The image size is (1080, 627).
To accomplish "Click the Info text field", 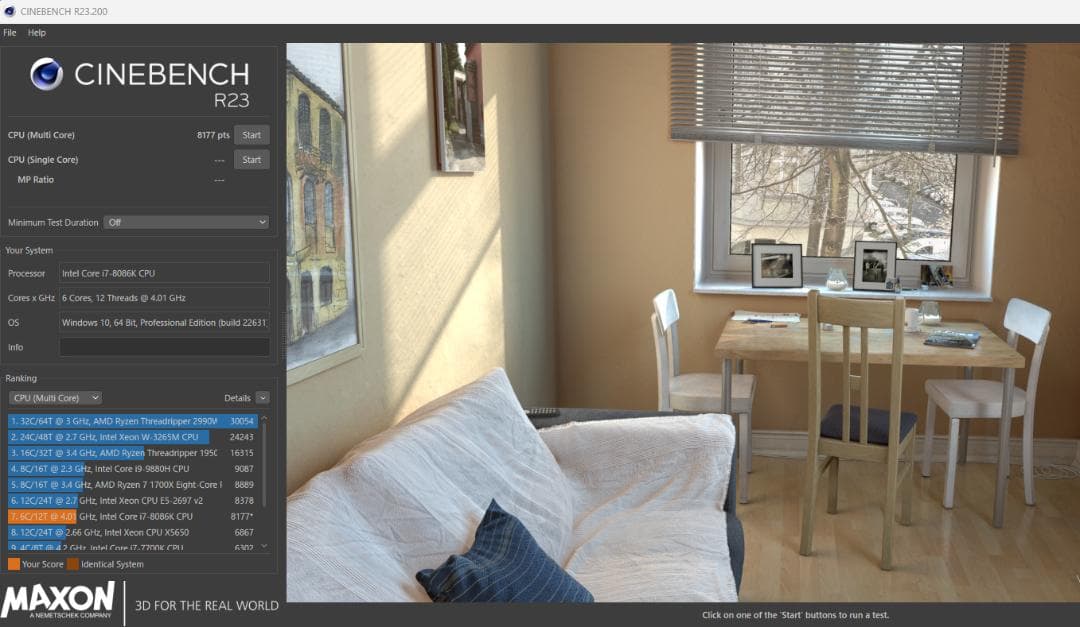I will click(x=164, y=347).
